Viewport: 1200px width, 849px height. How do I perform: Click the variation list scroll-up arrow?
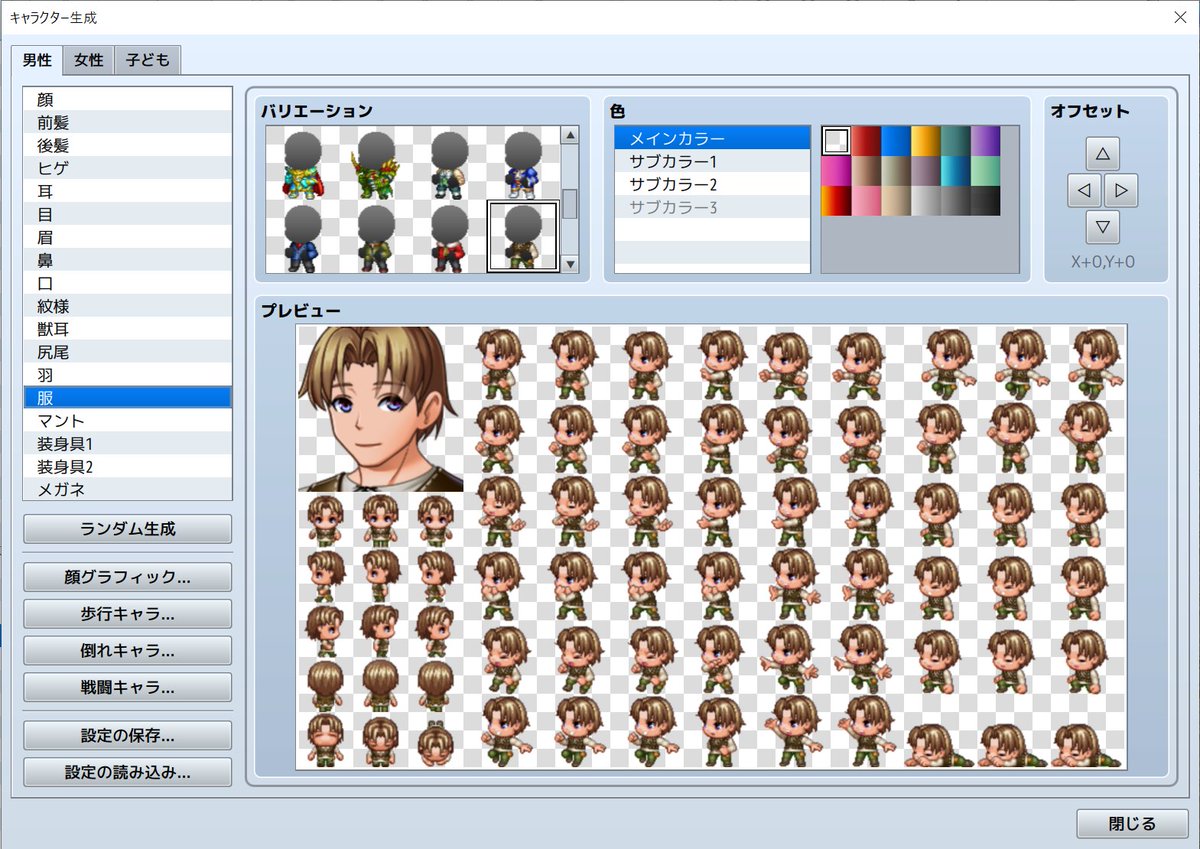pos(570,135)
